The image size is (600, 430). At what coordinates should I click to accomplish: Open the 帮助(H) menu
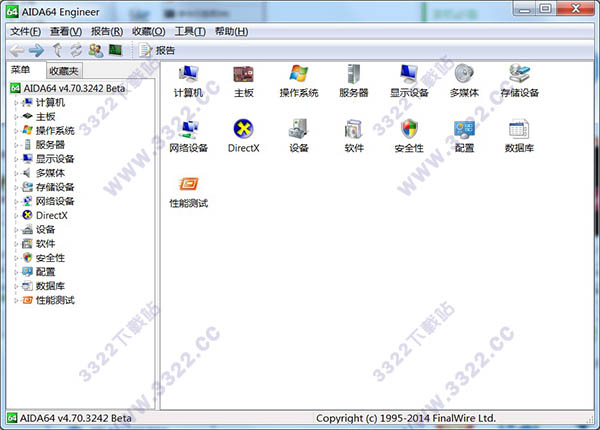pyautogui.click(x=231, y=31)
